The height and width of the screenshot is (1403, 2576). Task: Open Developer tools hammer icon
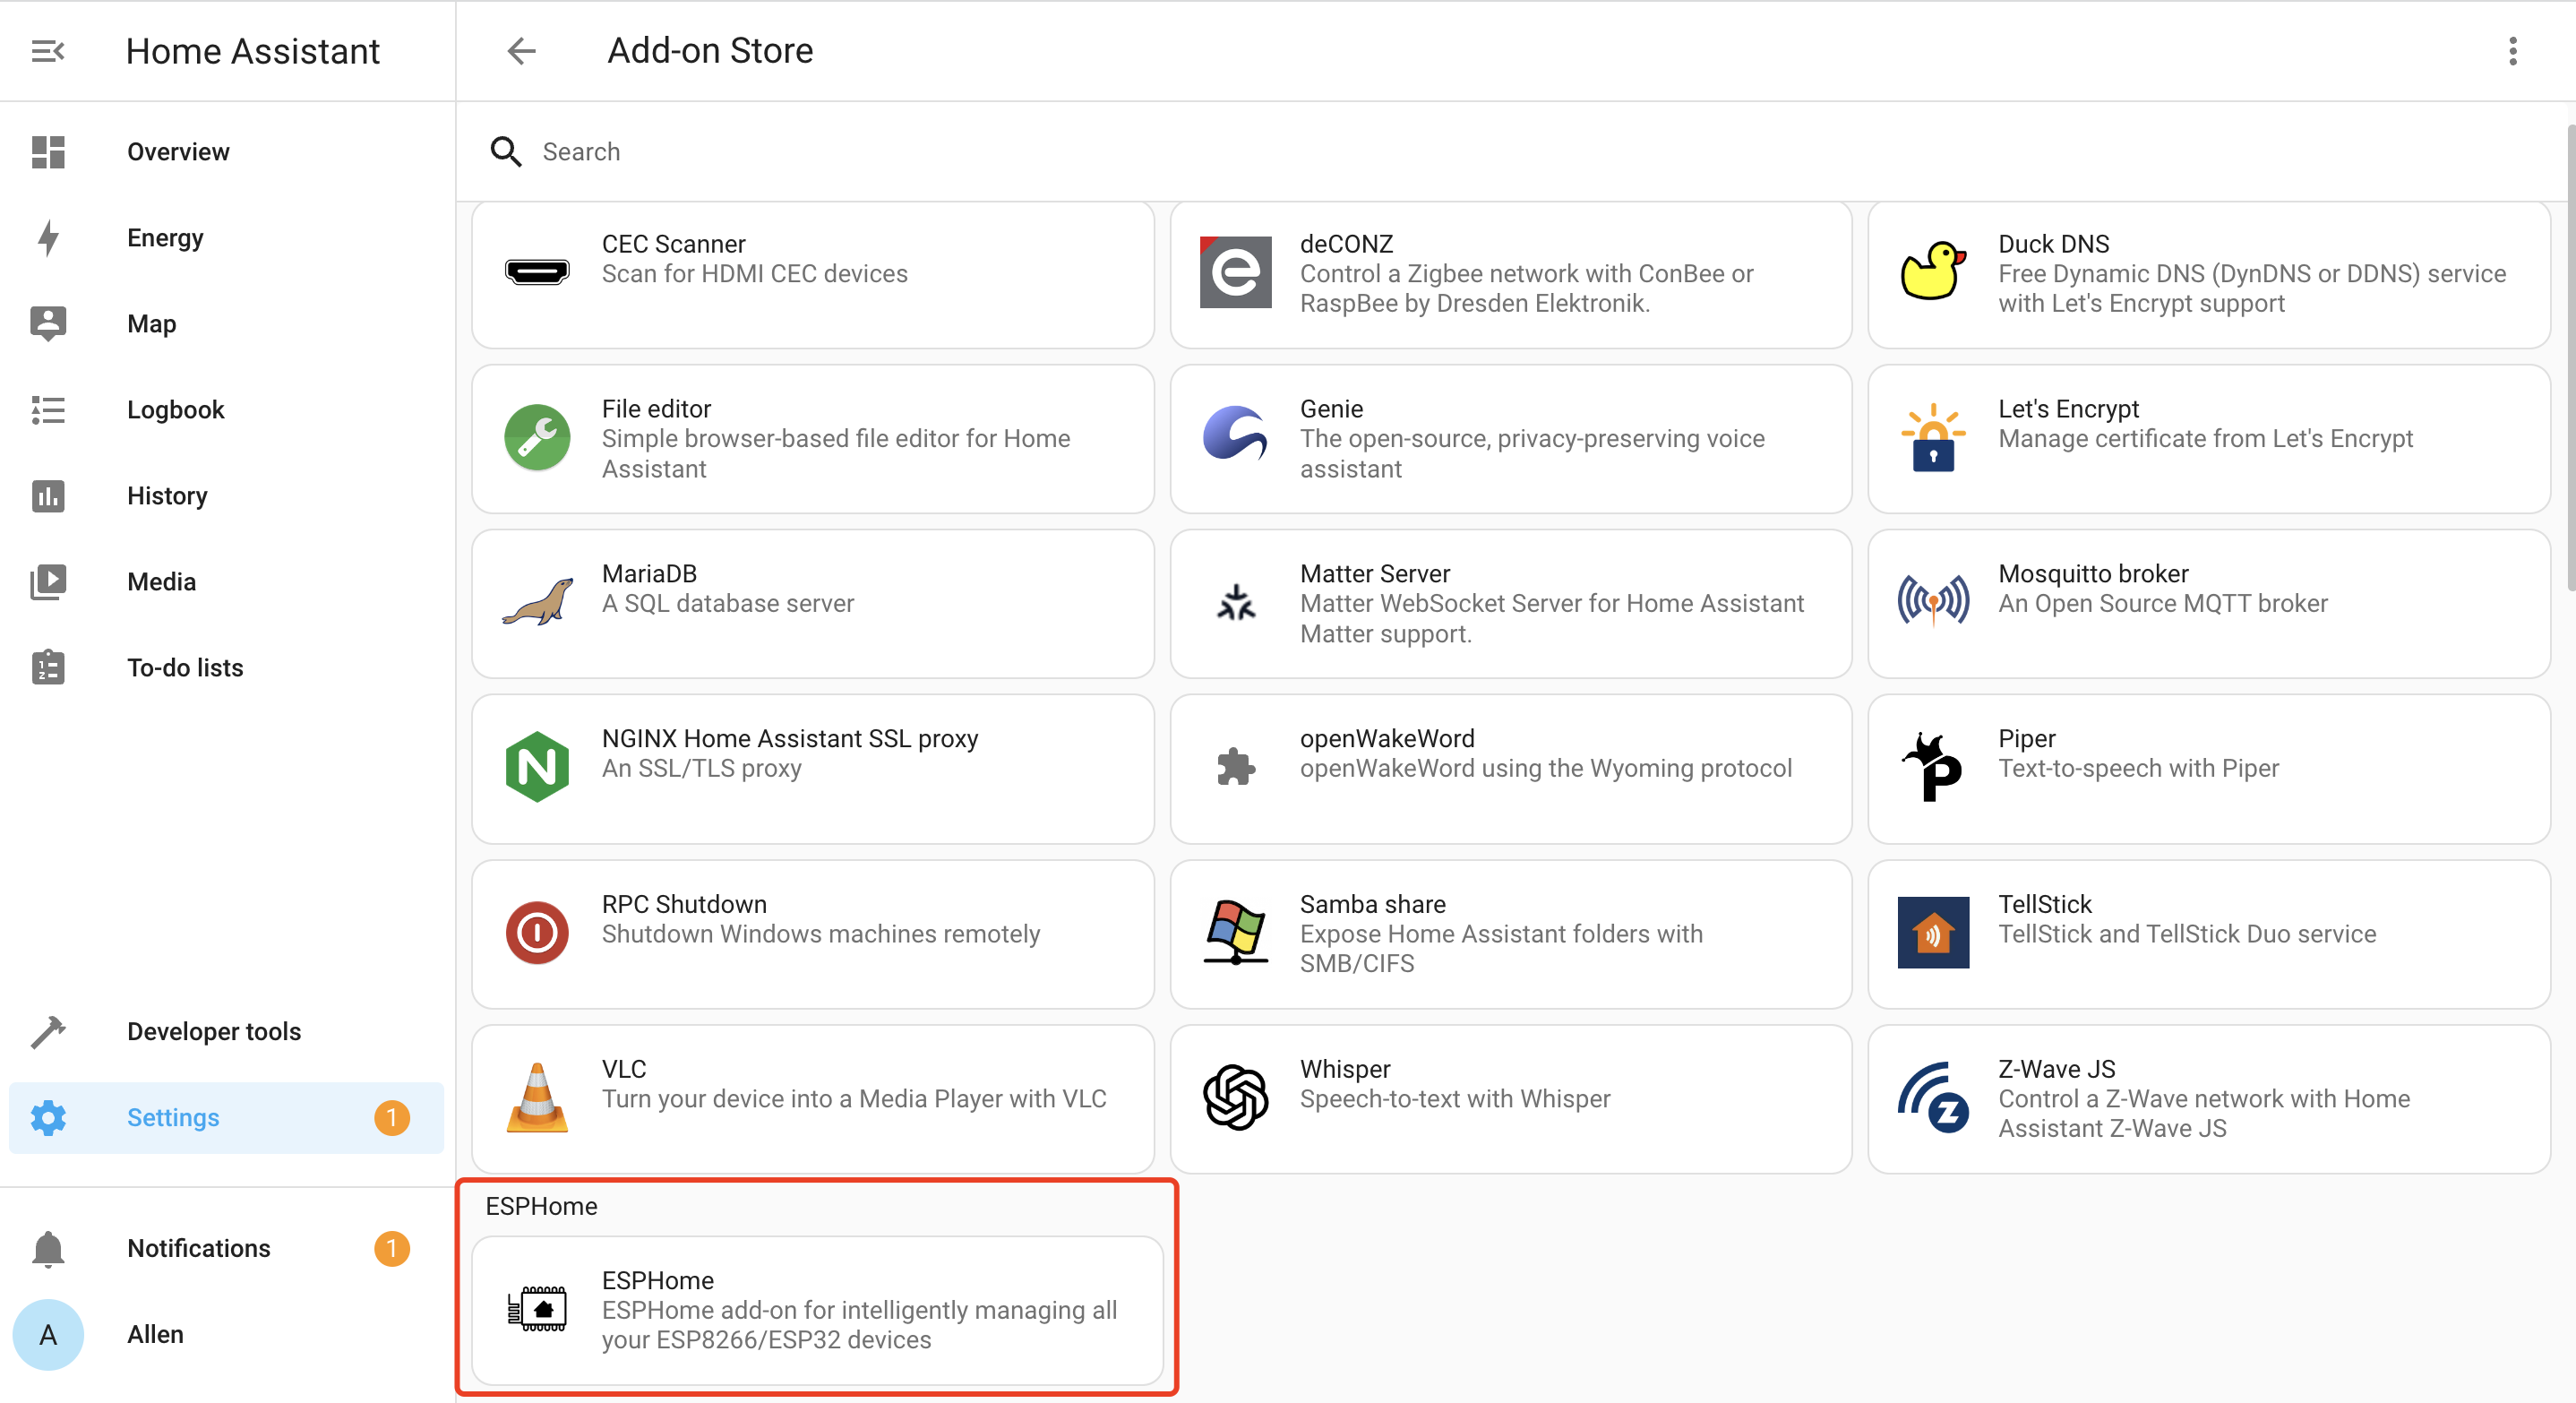[x=48, y=1031]
